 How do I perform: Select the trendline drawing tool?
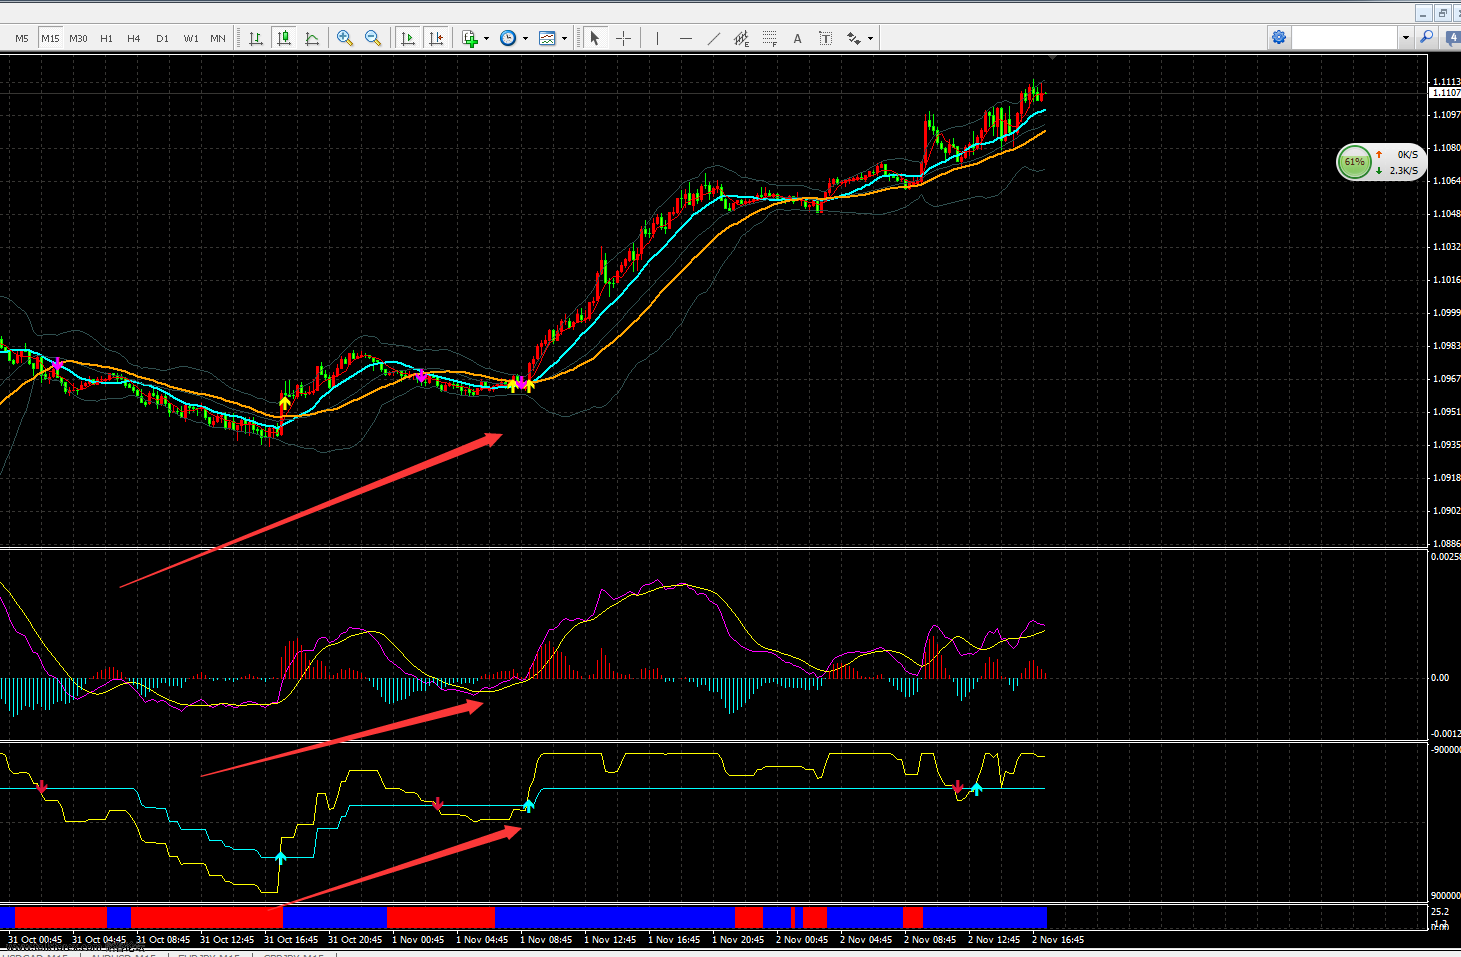click(713, 38)
